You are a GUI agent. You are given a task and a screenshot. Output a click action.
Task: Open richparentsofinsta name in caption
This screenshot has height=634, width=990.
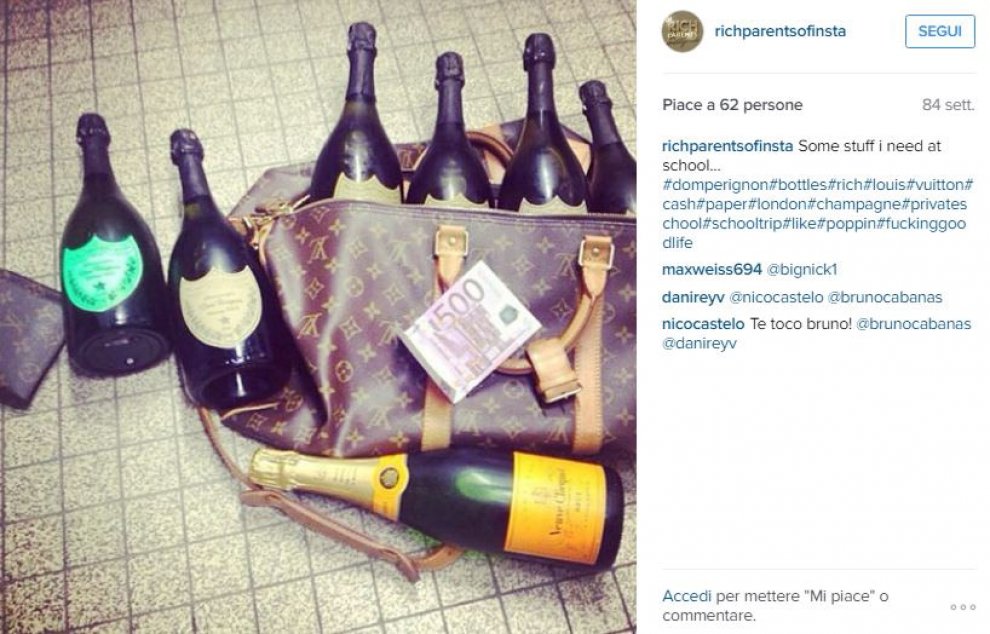pyautogui.click(x=727, y=146)
